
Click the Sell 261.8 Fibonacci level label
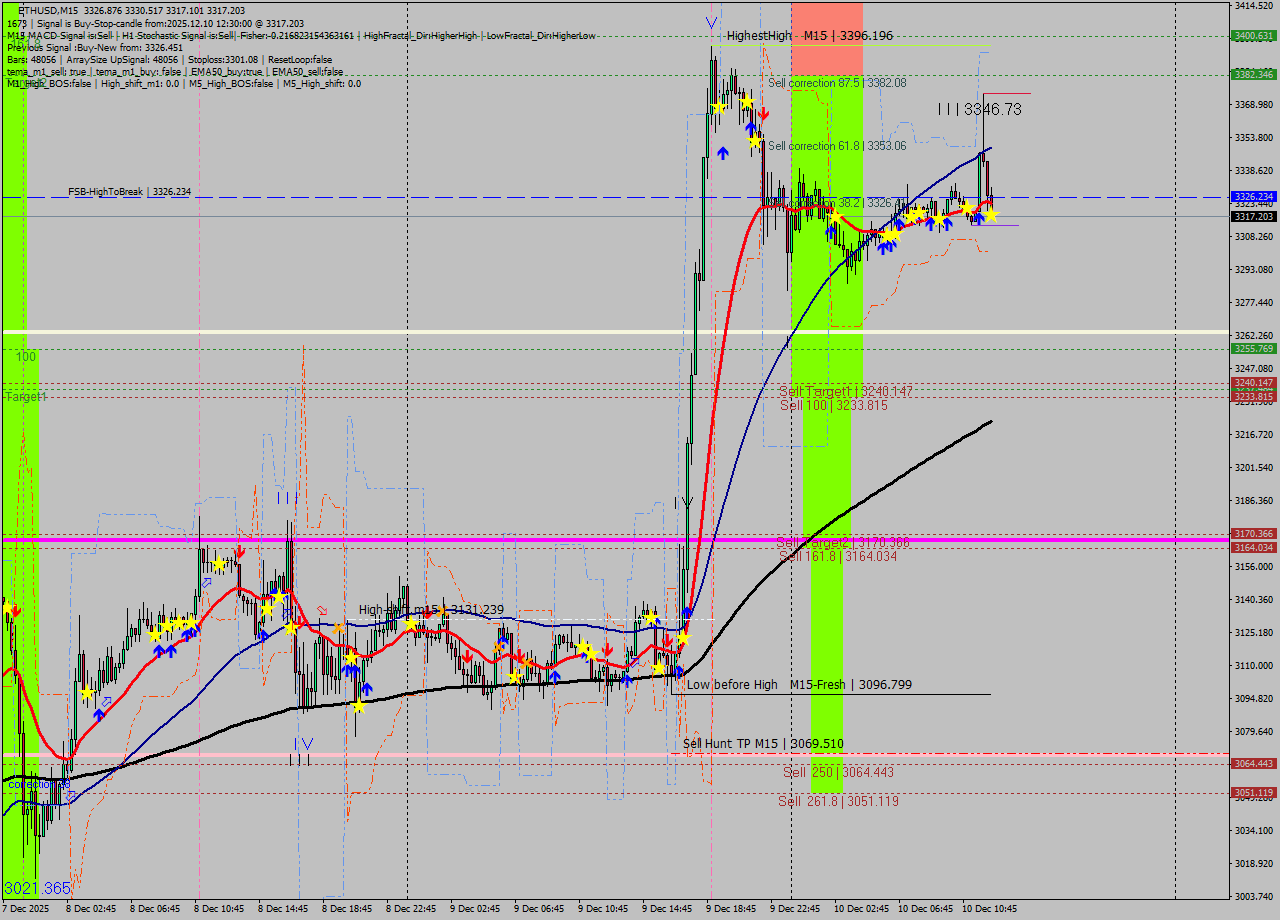tap(839, 801)
